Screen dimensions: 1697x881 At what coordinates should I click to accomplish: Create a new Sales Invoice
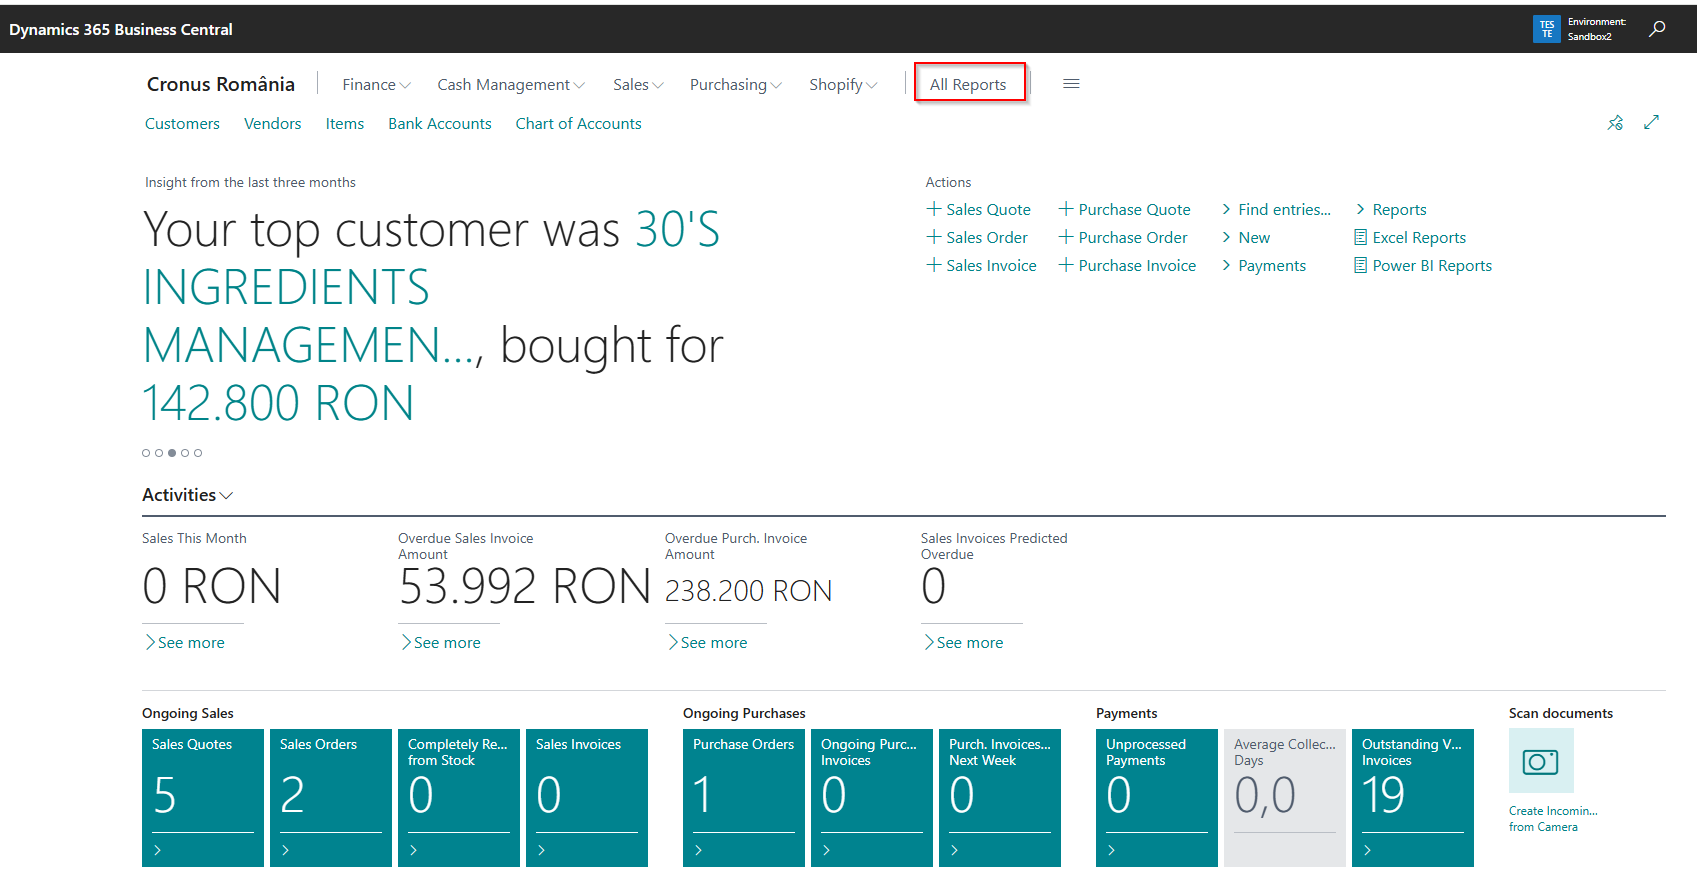(x=981, y=265)
